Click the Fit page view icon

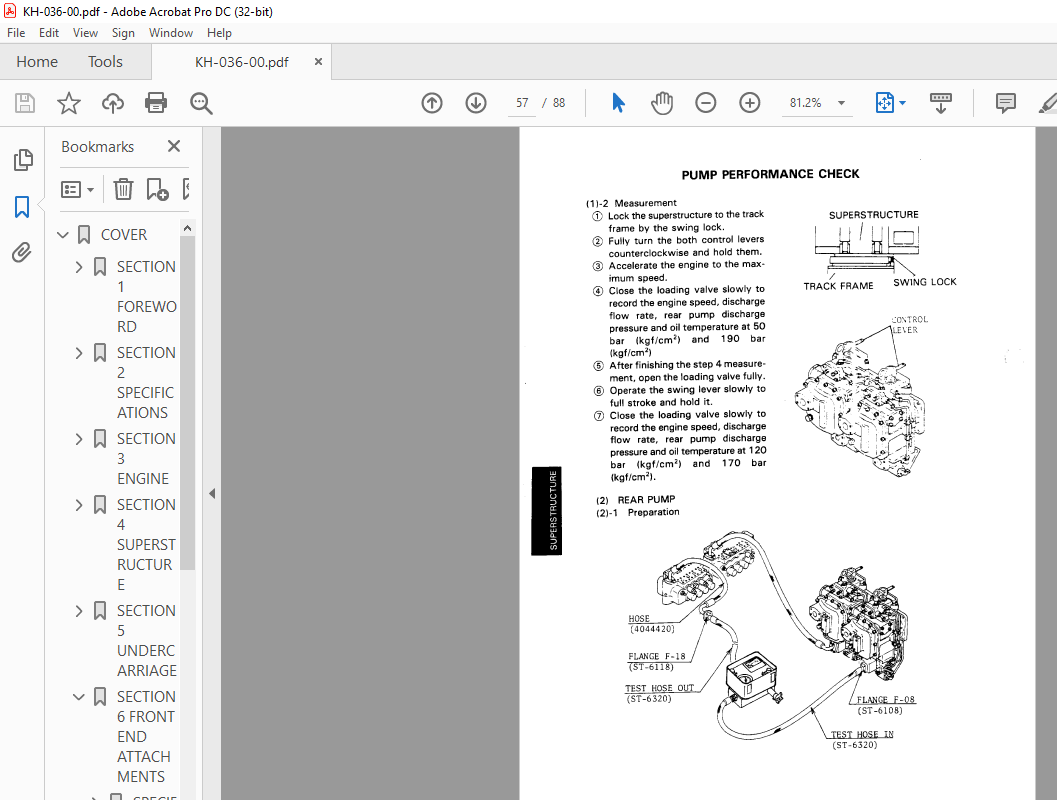click(884, 103)
